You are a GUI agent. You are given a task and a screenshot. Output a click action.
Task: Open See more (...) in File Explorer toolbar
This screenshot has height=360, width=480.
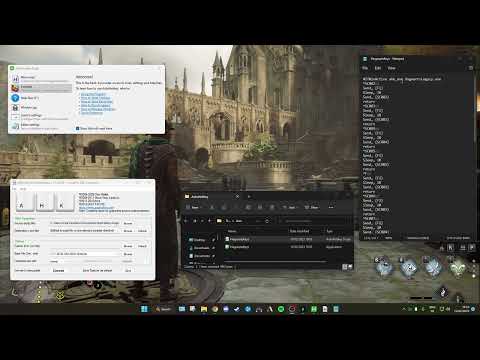[x=331, y=207]
